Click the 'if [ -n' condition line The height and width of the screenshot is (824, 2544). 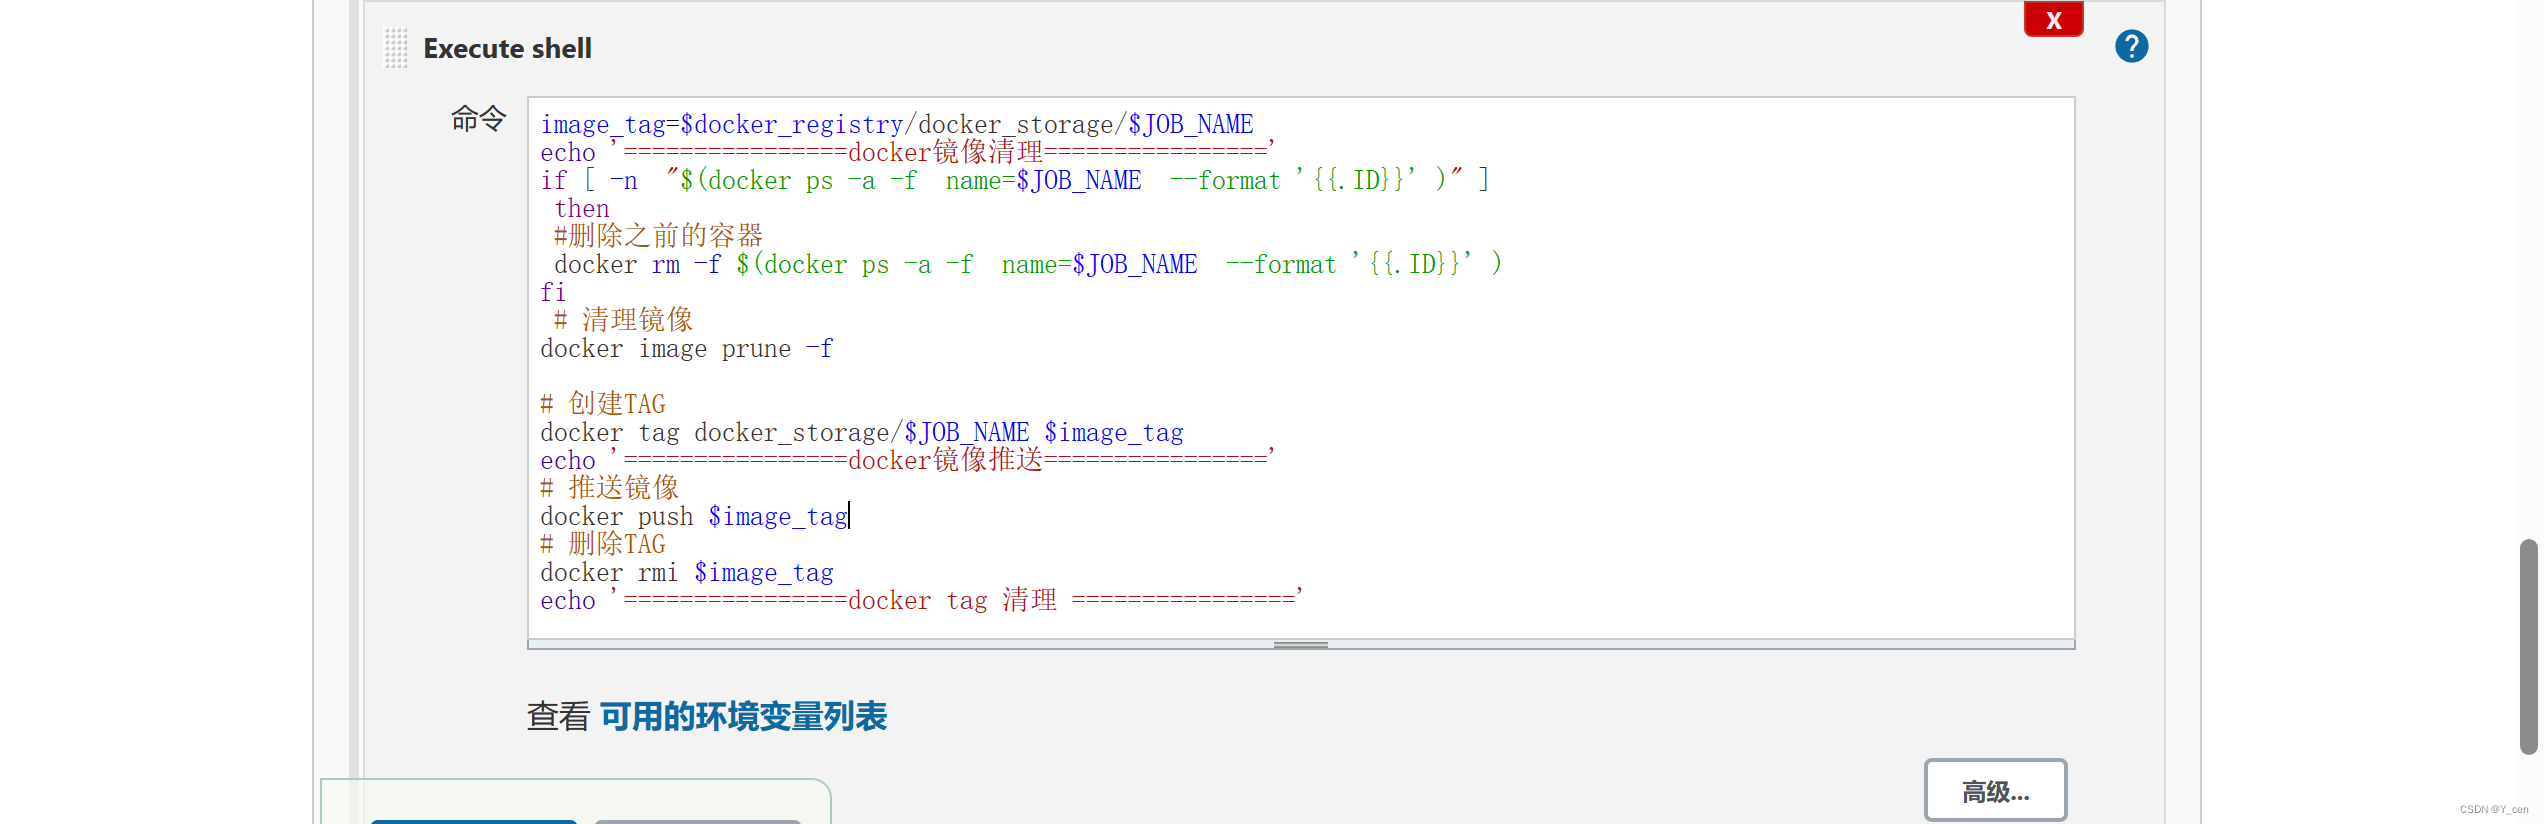1015,180
